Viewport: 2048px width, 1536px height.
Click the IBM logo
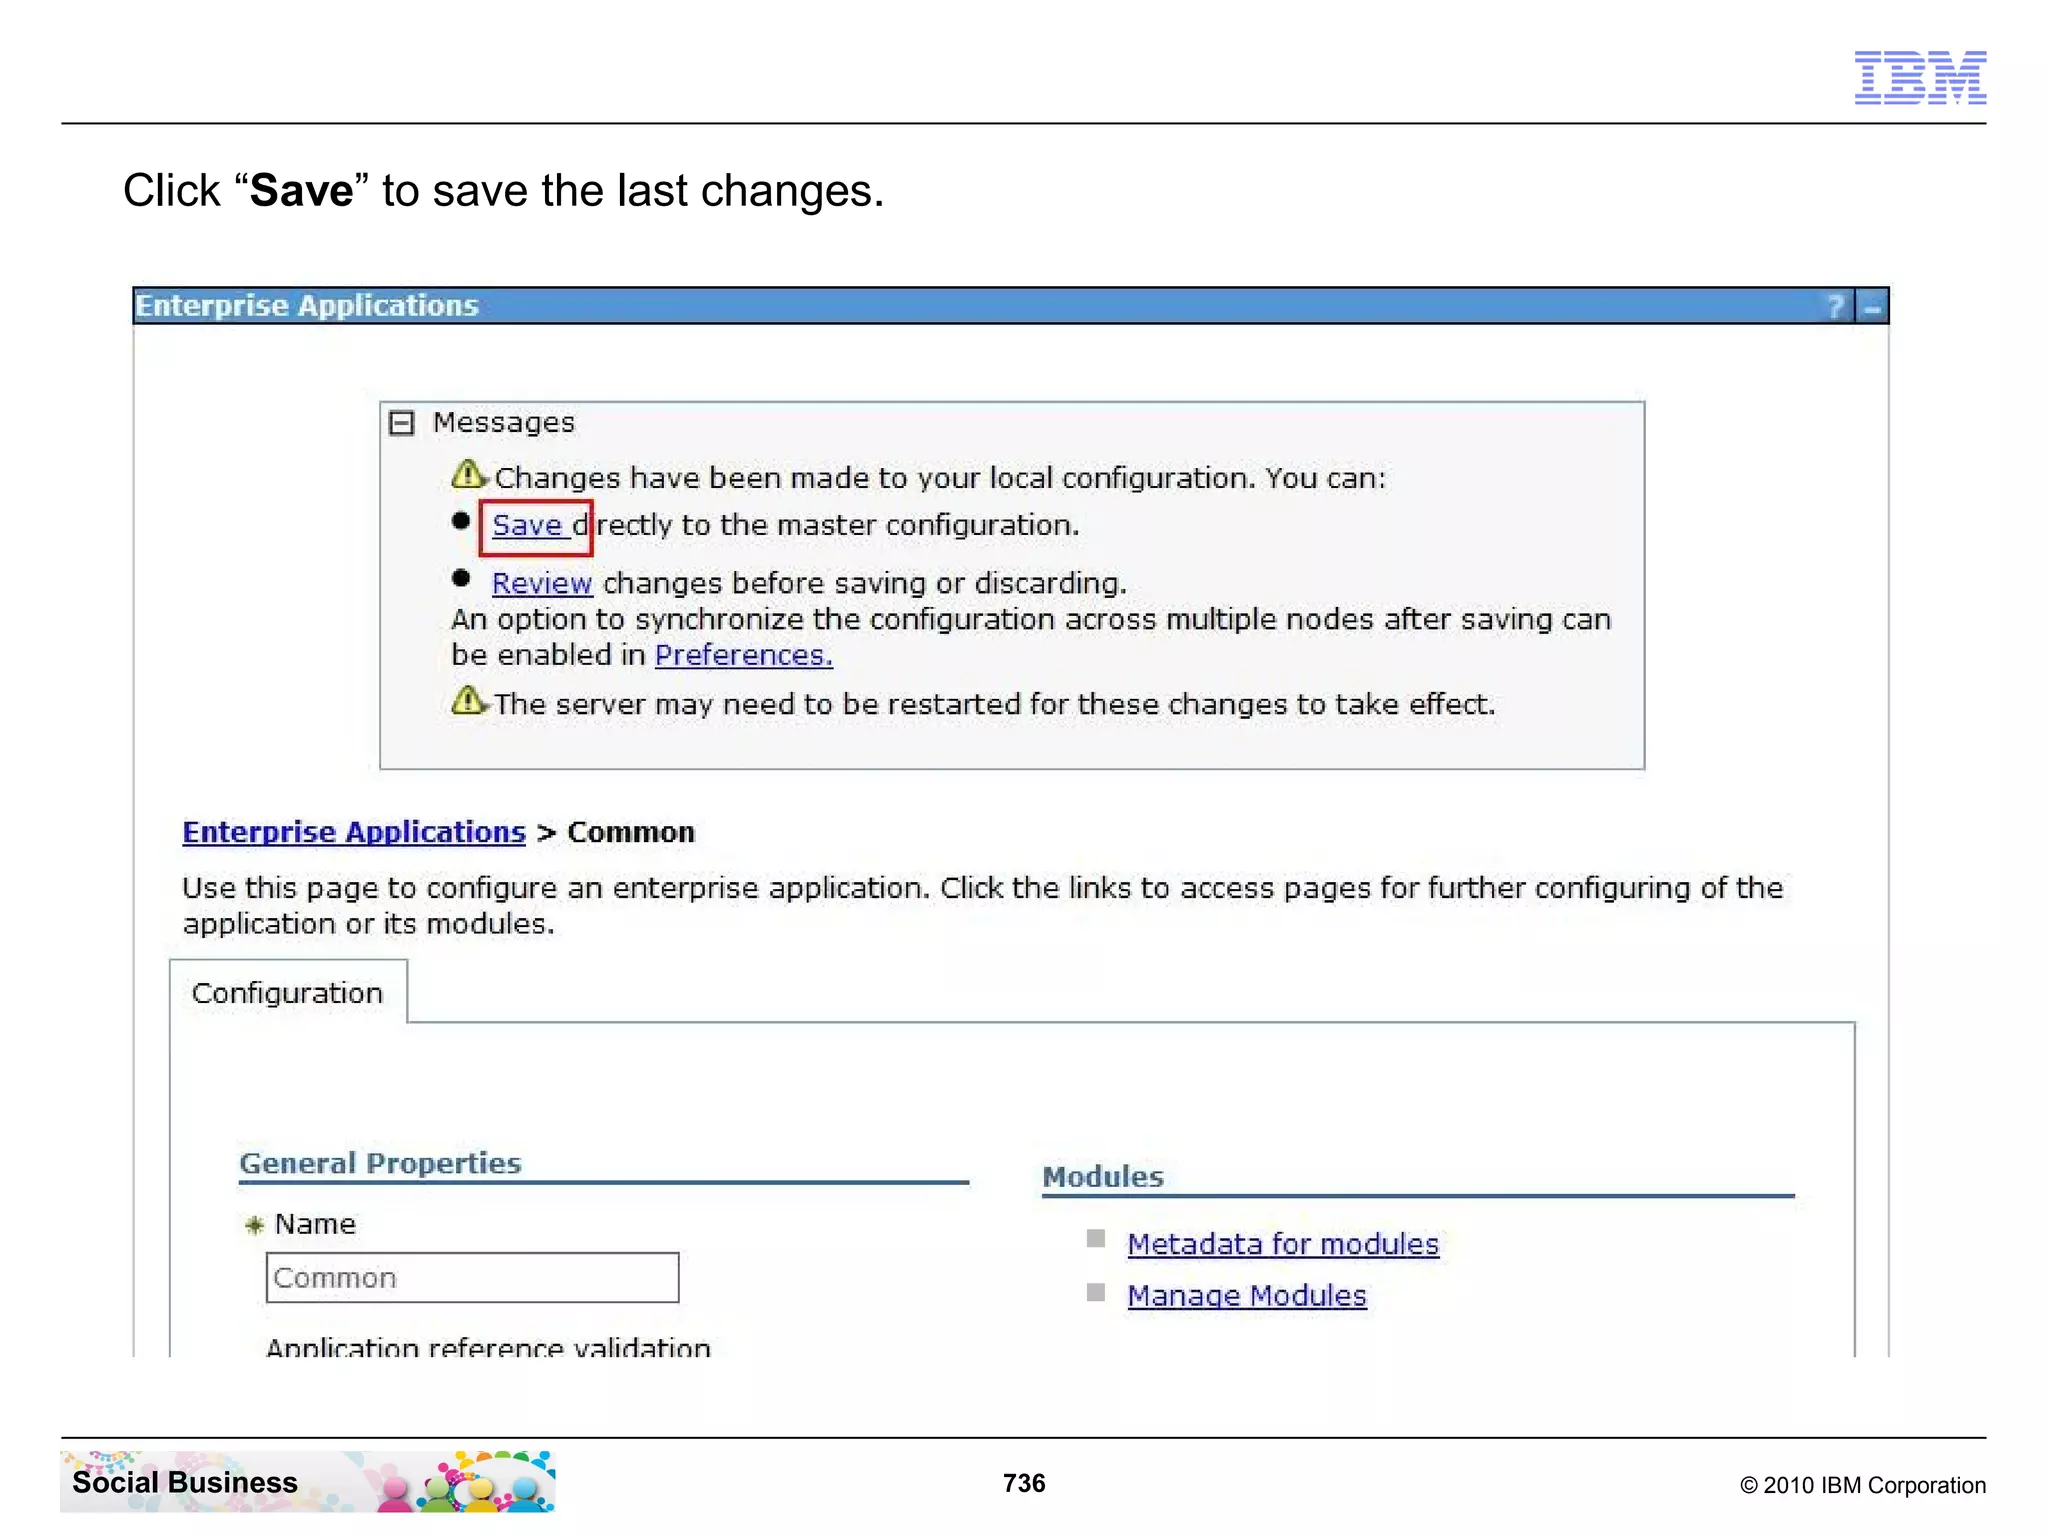pos(1920,77)
